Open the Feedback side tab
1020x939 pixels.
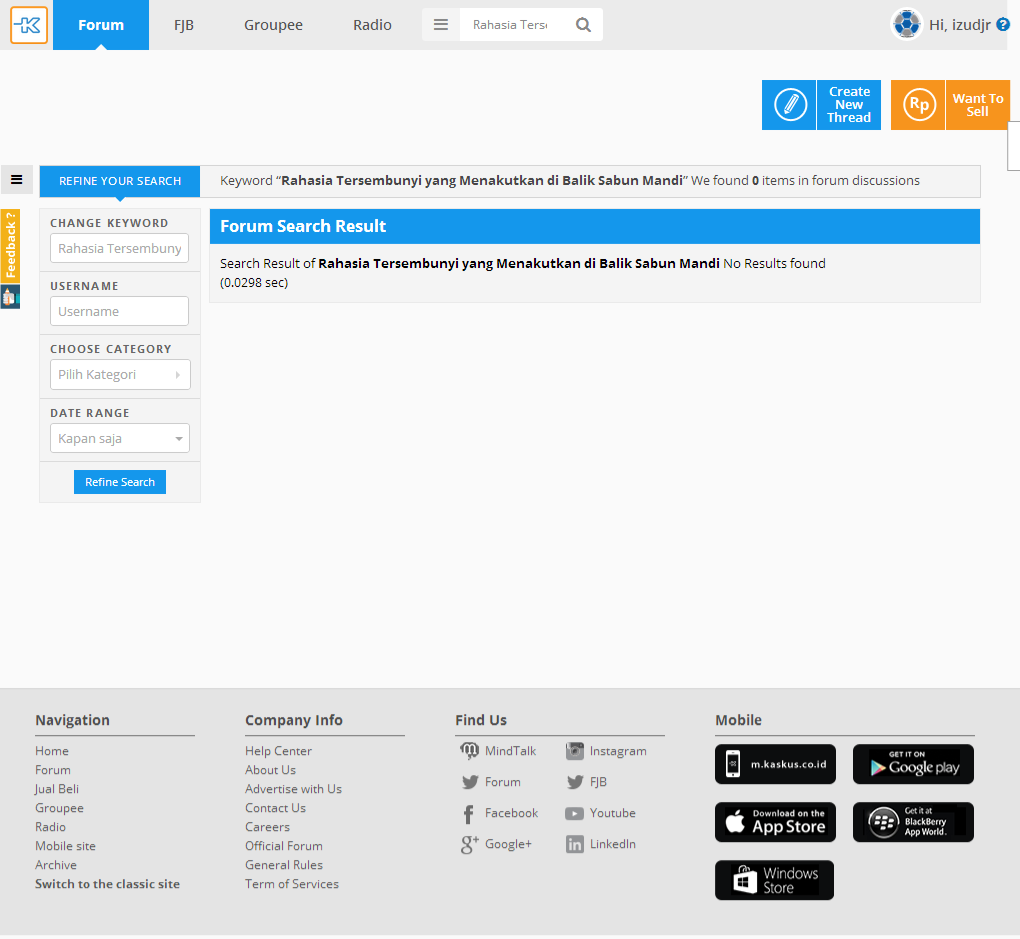tap(10, 246)
